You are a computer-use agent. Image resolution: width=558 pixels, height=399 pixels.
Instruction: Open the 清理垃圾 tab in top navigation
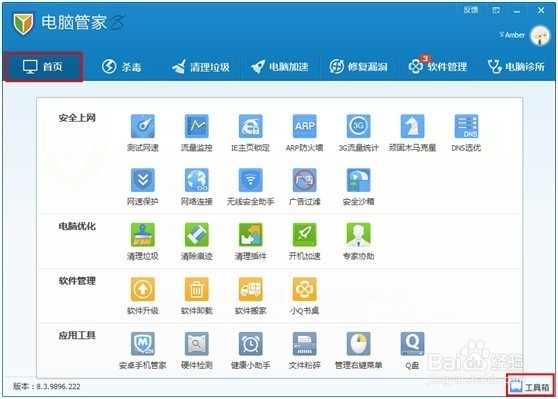[201, 67]
